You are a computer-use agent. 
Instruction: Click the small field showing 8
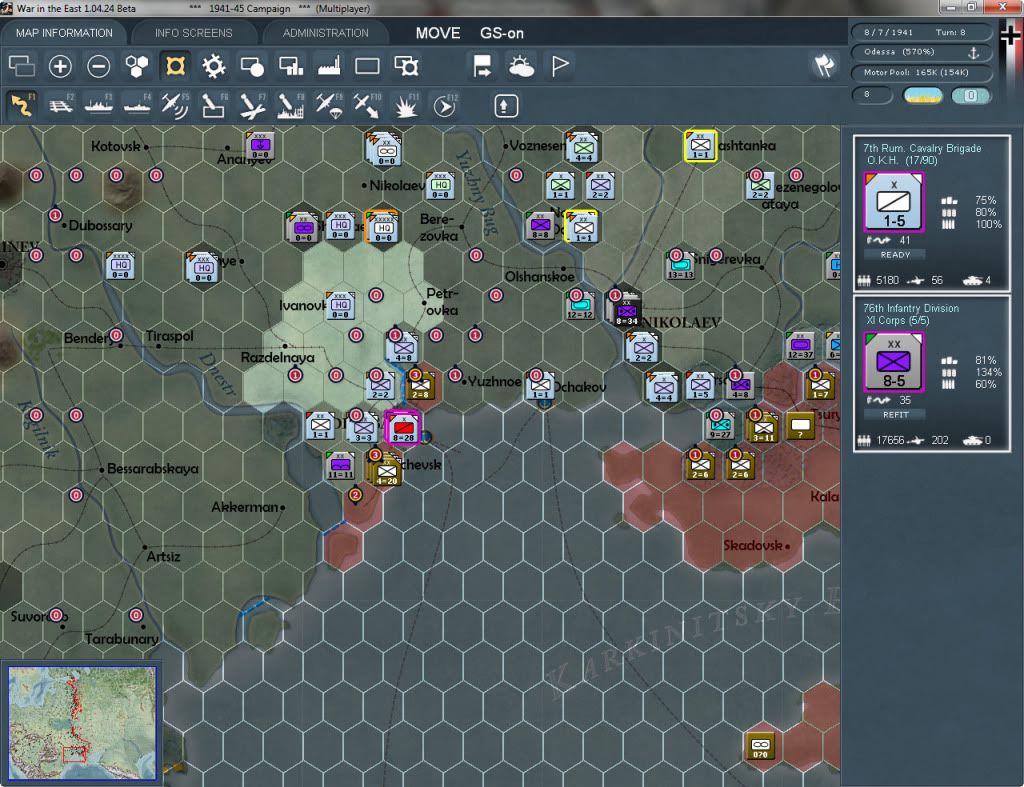point(872,95)
